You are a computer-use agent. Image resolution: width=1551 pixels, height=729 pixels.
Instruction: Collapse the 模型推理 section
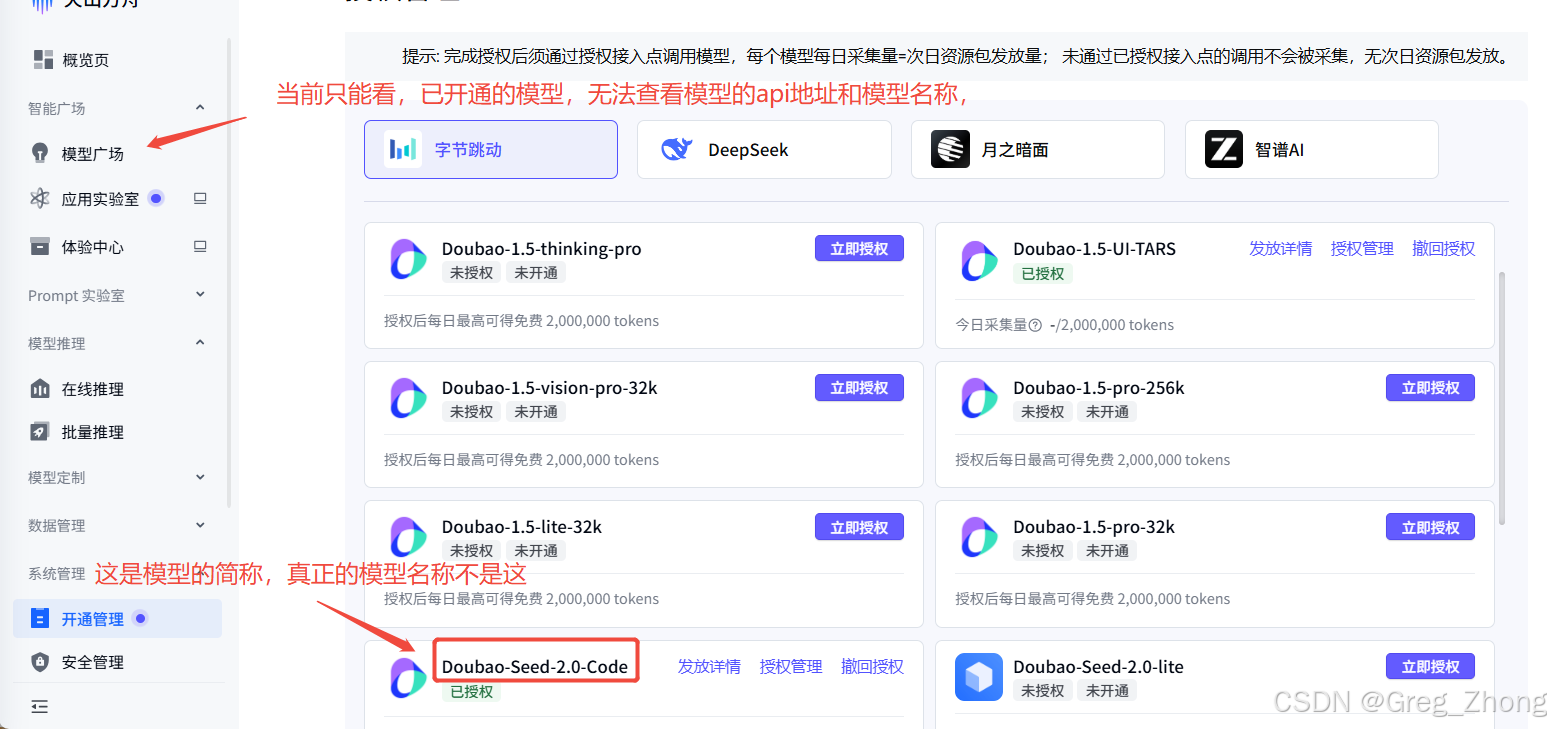[x=200, y=342]
